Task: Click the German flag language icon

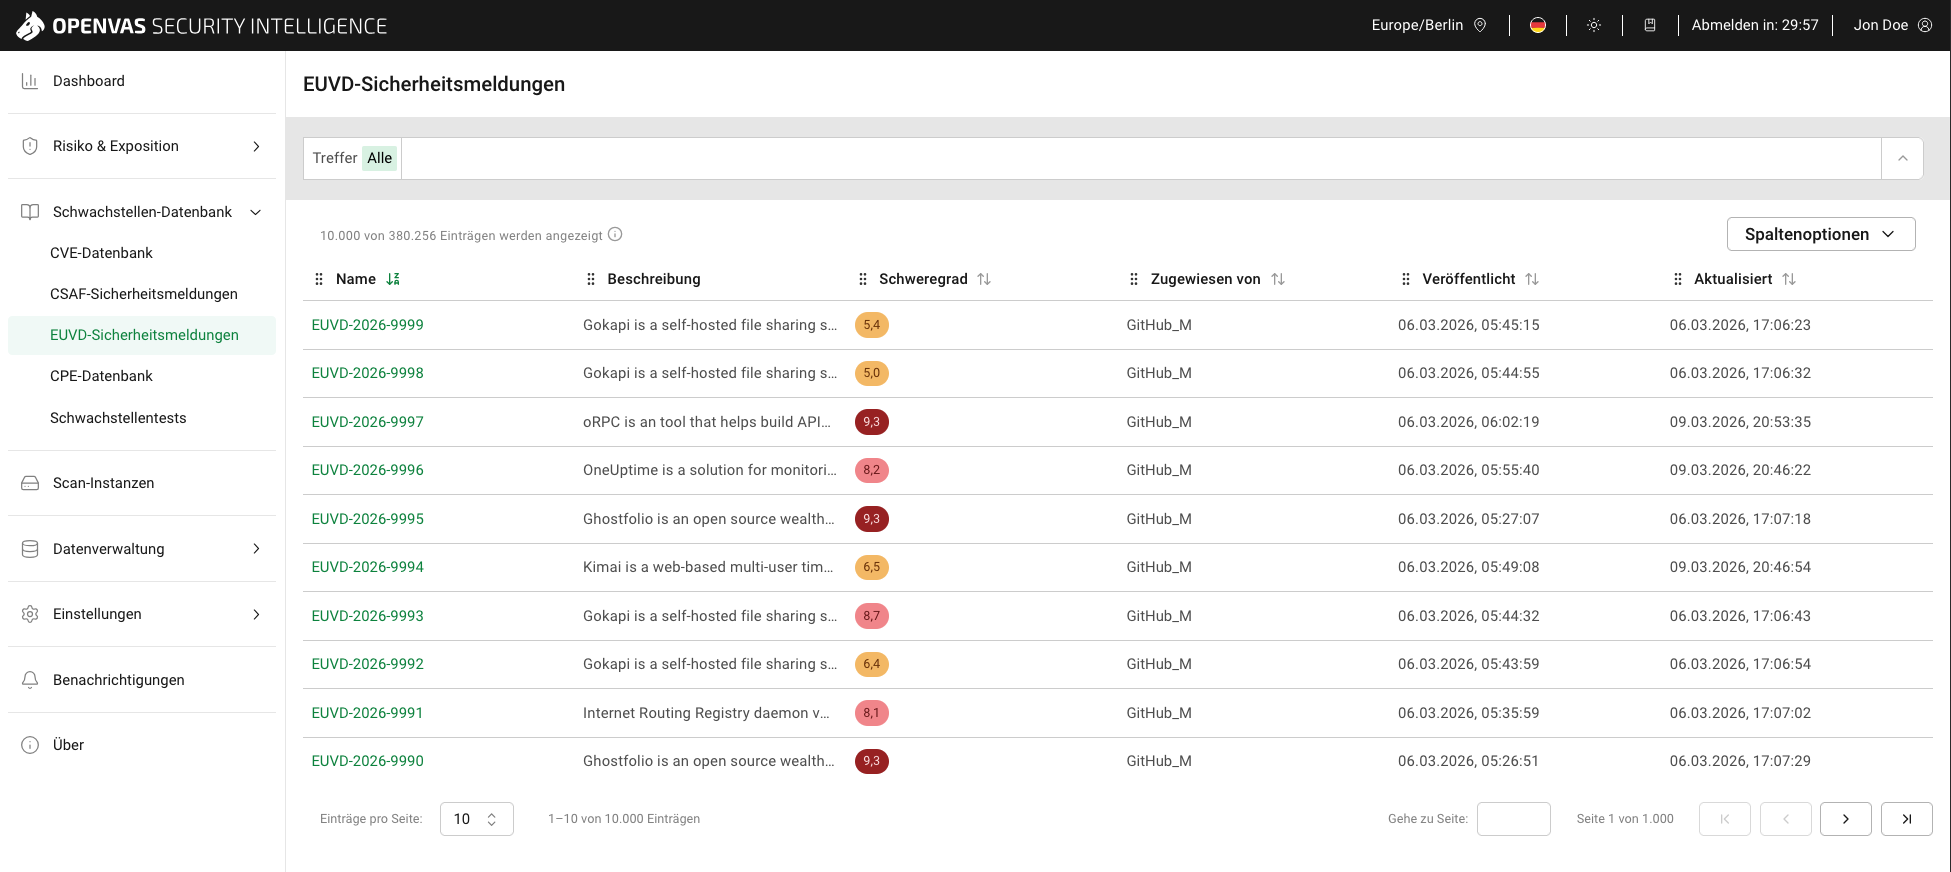Action: [1538, 25]
